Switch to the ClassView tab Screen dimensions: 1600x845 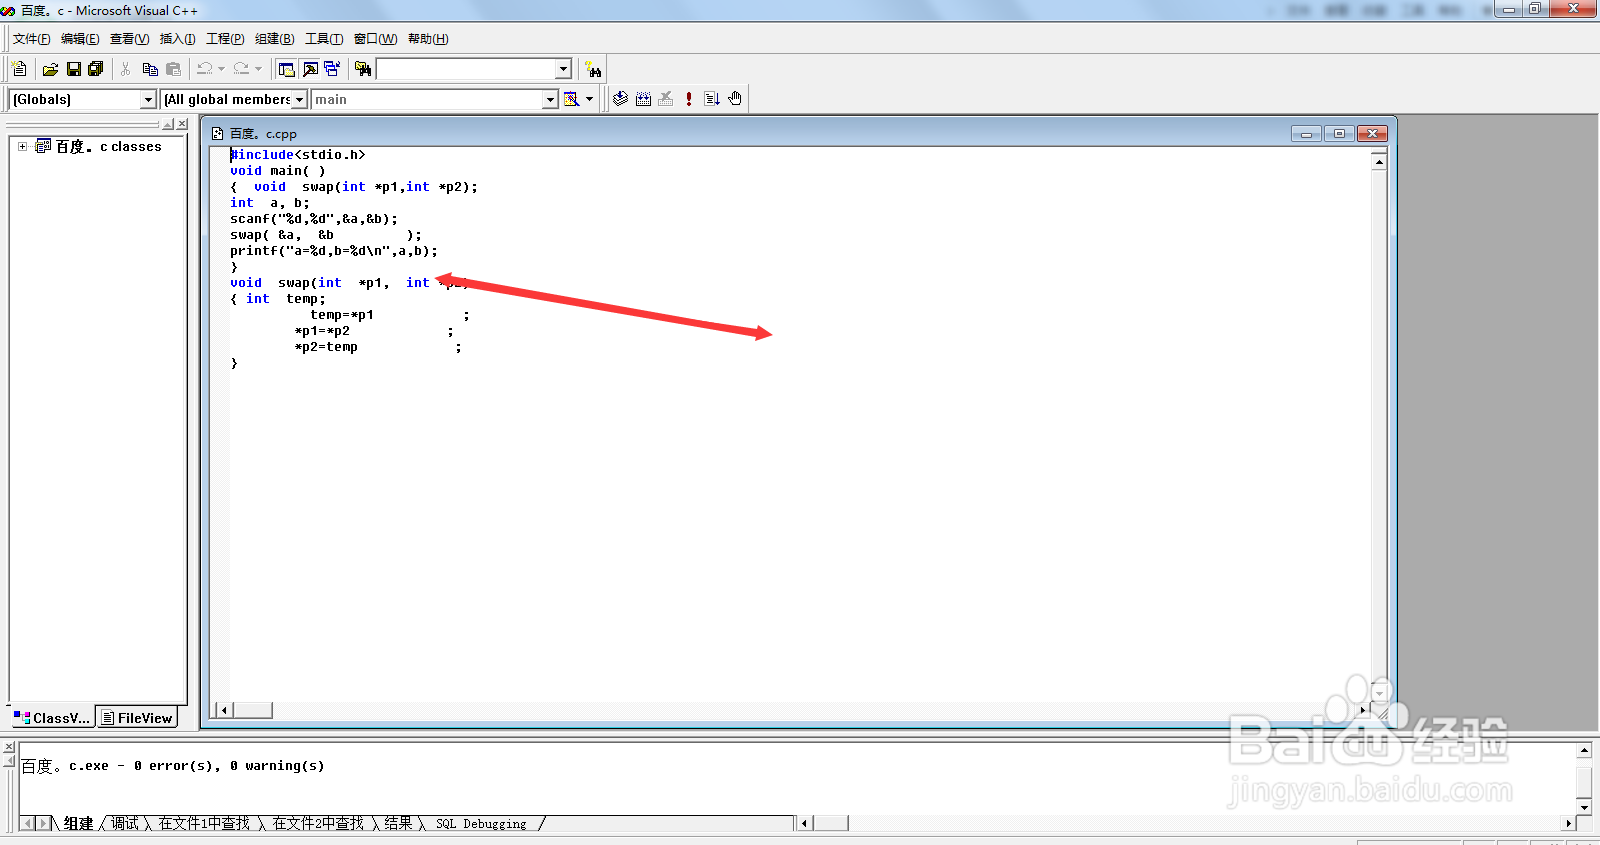coord(52,717)
